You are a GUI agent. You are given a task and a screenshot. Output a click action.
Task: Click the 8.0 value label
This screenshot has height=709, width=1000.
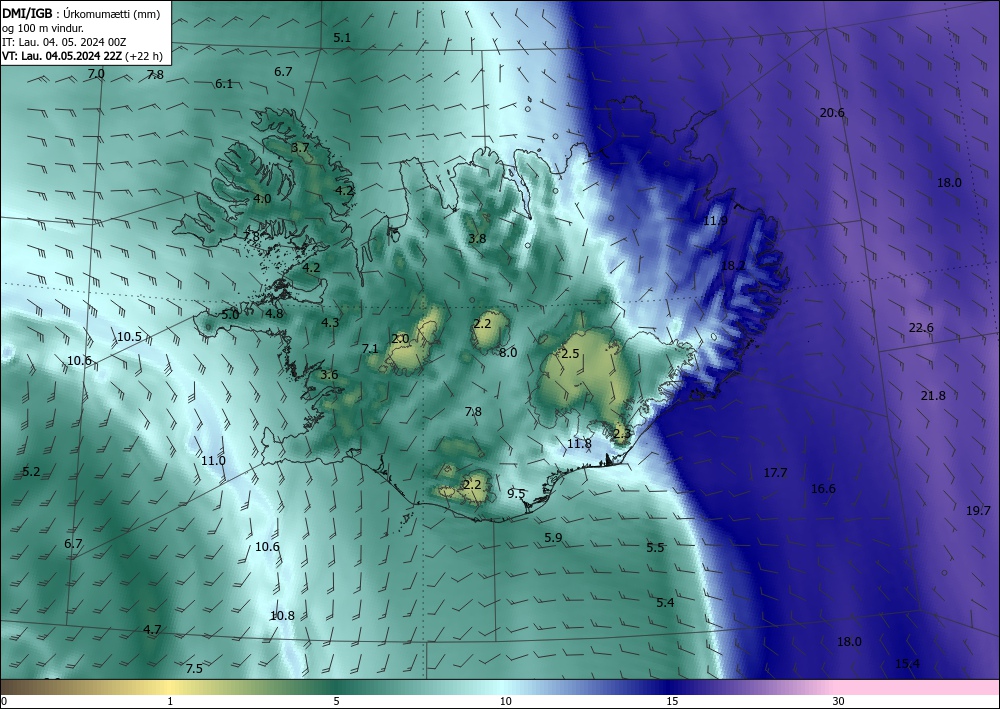(x=508, y=352)
